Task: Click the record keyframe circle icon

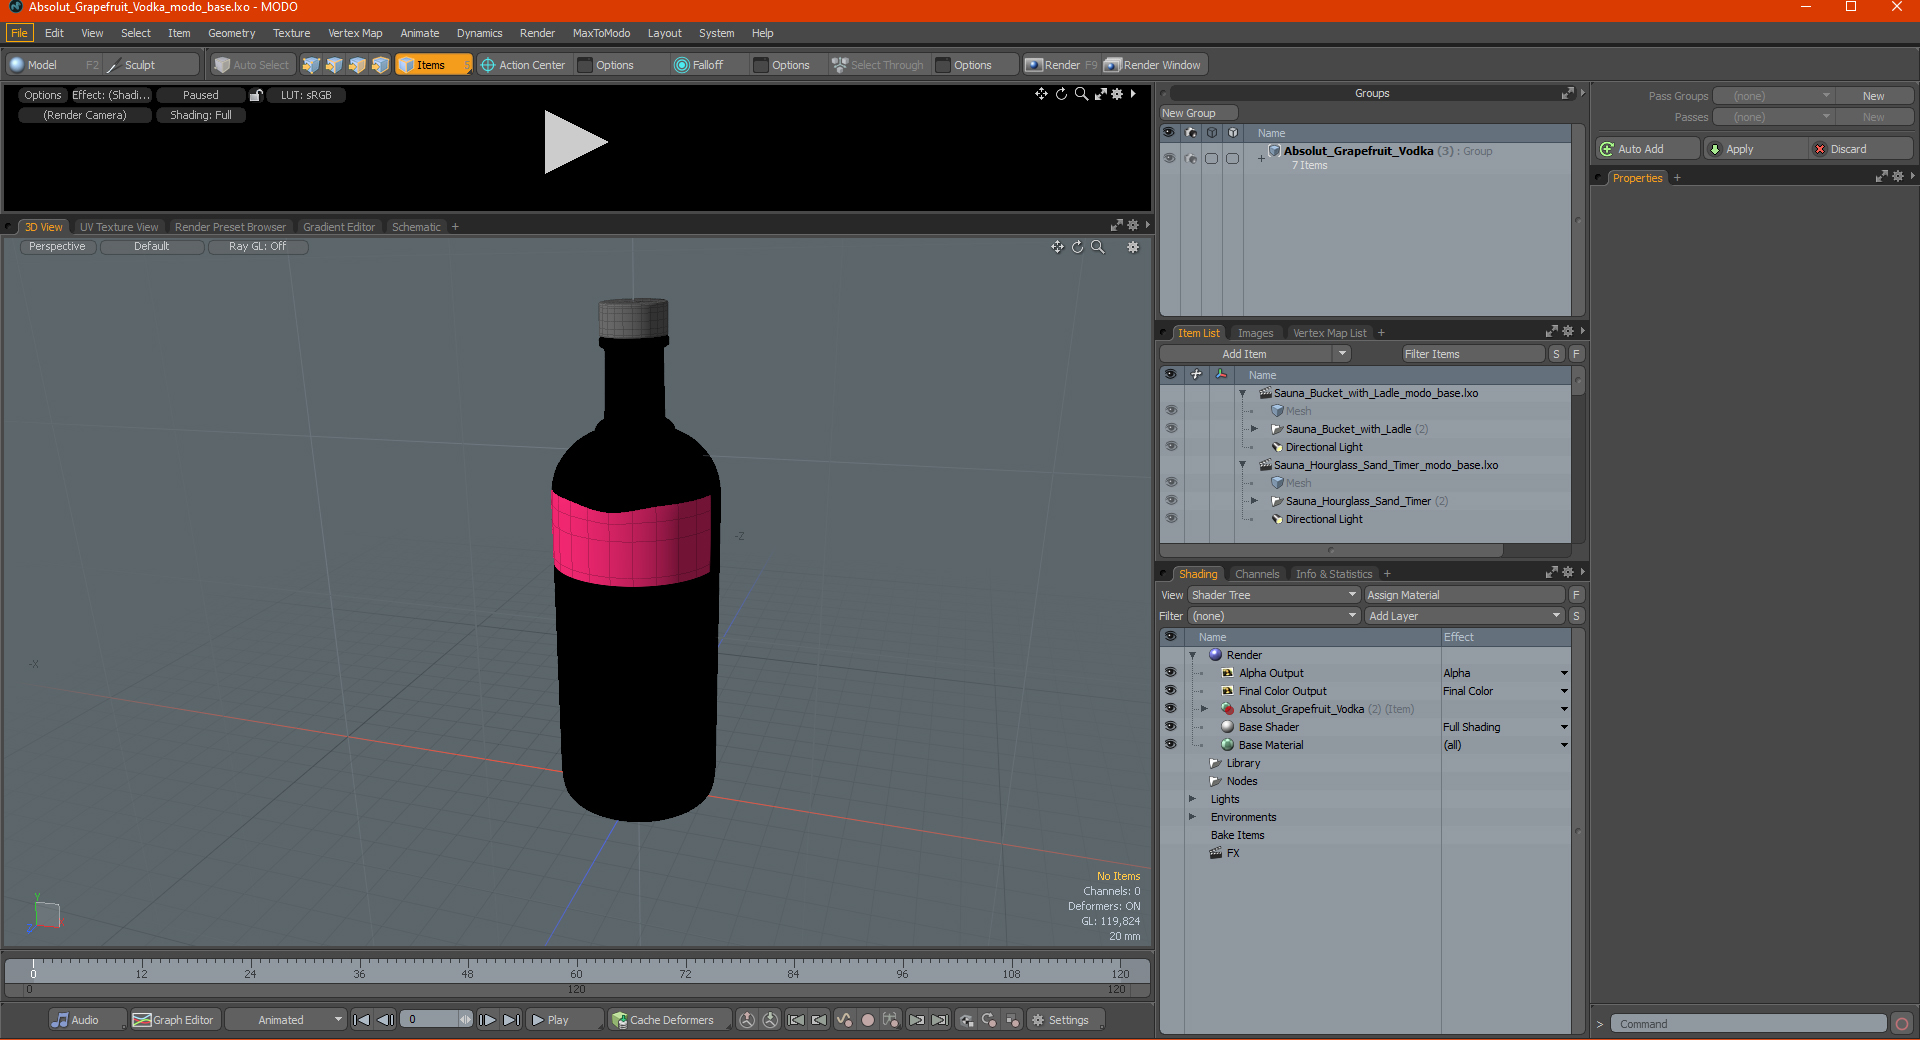Action: tap(868, 1020)
